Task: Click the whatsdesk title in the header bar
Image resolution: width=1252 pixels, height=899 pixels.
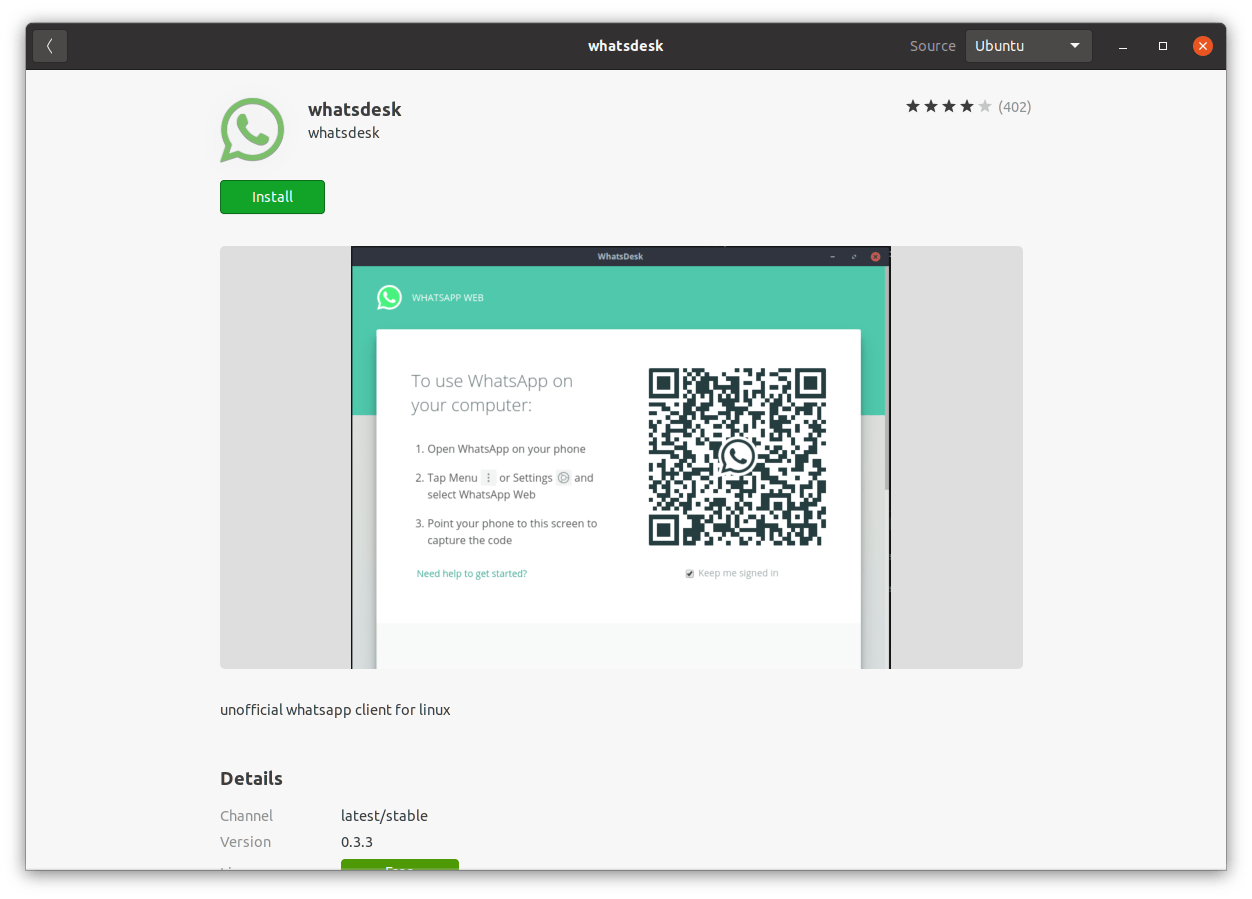Action: tap(626, 45)
